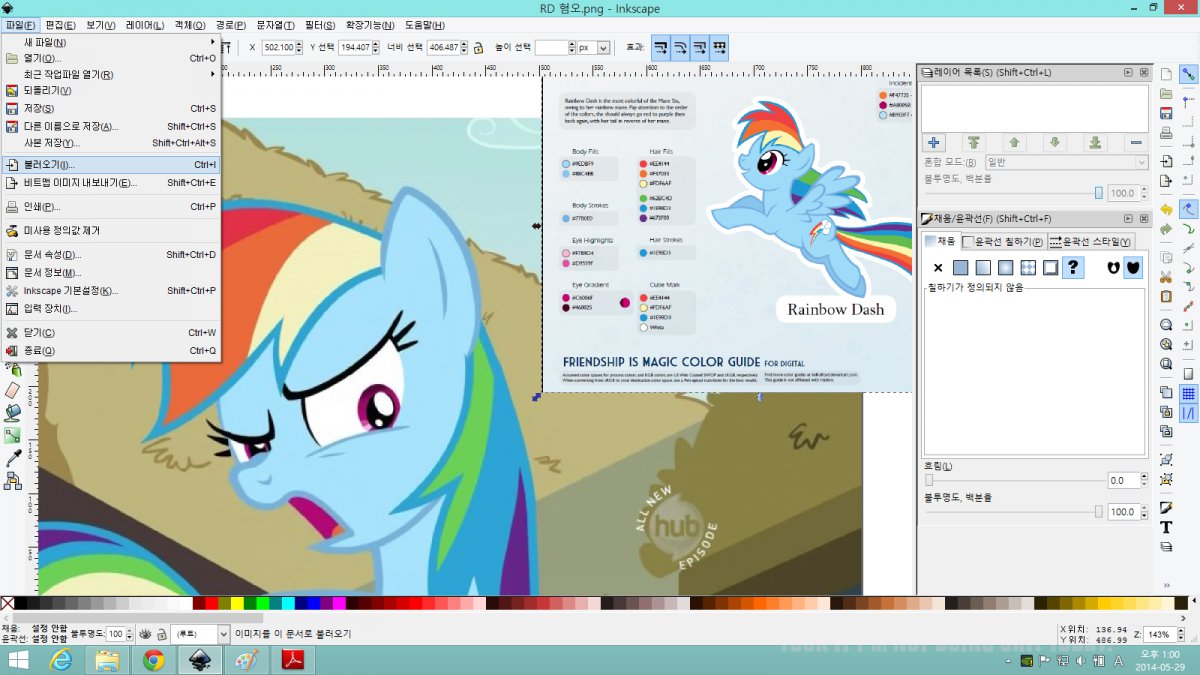1200x675 pixels.
Task: Select the paint bucket tool
Action: coord(13,413)
